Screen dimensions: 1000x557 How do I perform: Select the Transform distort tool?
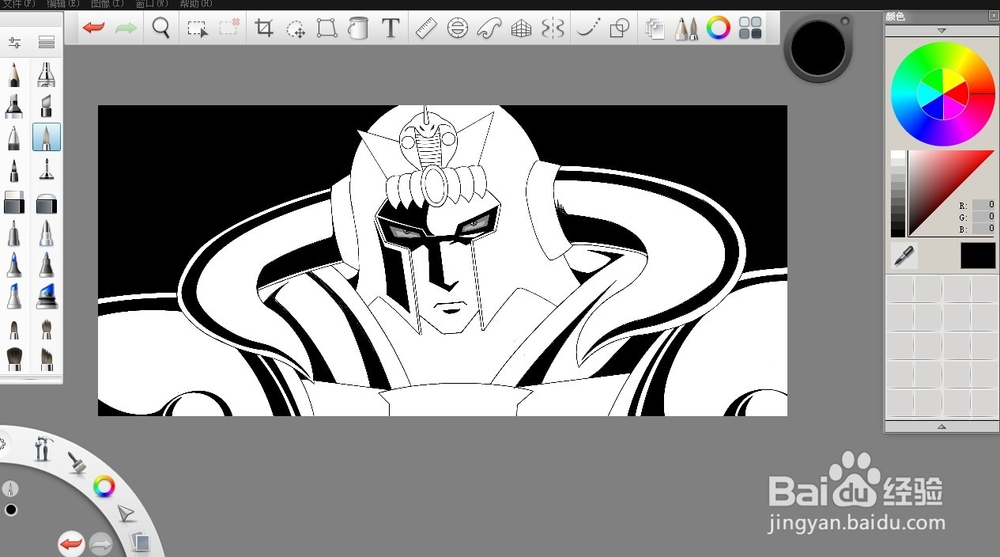pos(327,28)
